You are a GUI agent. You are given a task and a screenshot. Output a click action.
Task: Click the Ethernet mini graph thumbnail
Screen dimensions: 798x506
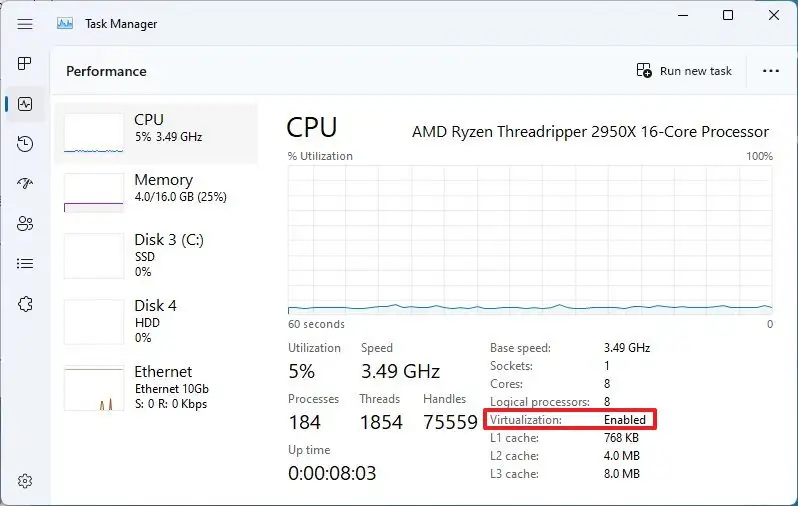(94, 388)
